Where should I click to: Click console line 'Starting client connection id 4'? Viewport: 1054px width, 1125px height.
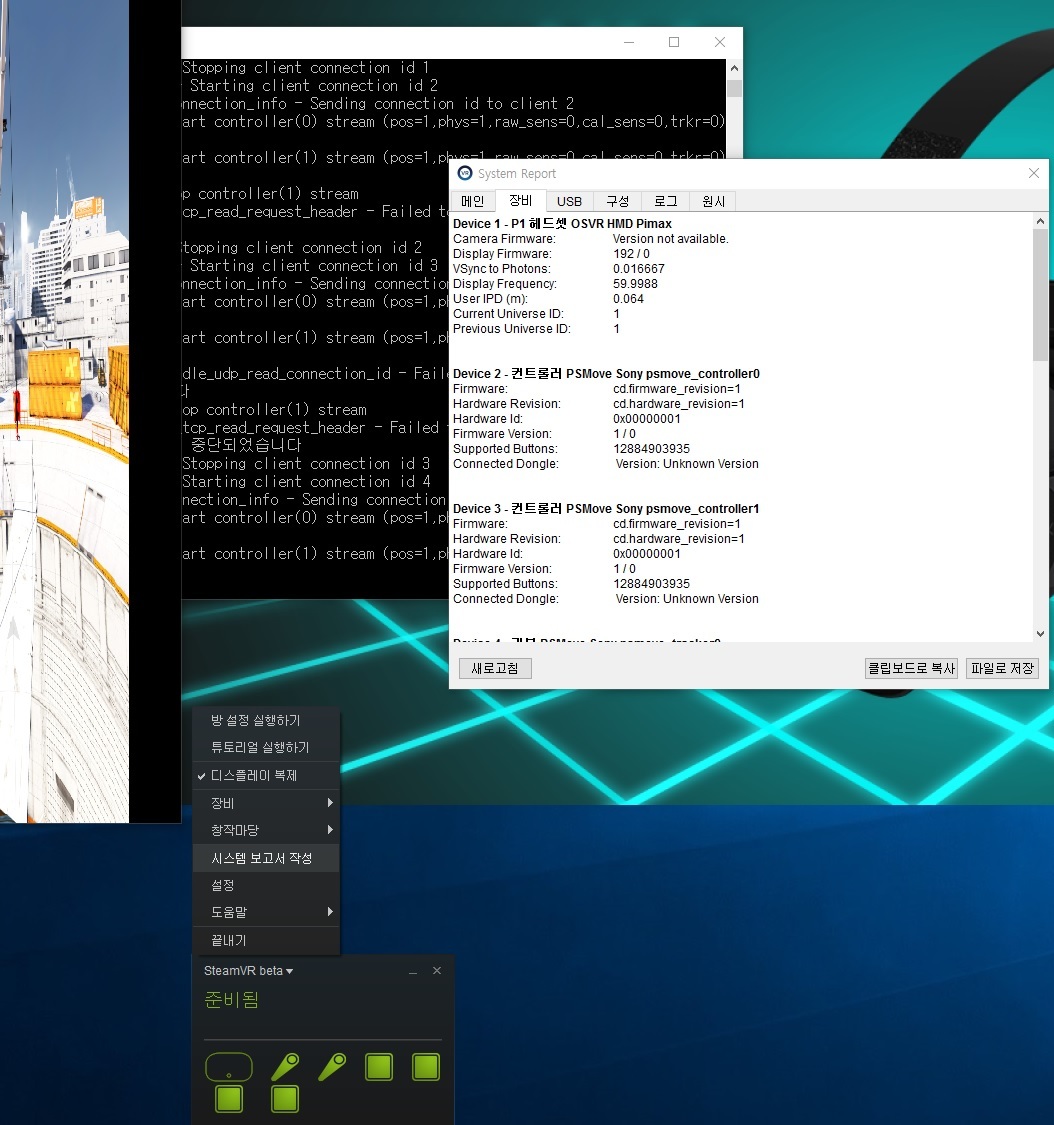point(306,481)
